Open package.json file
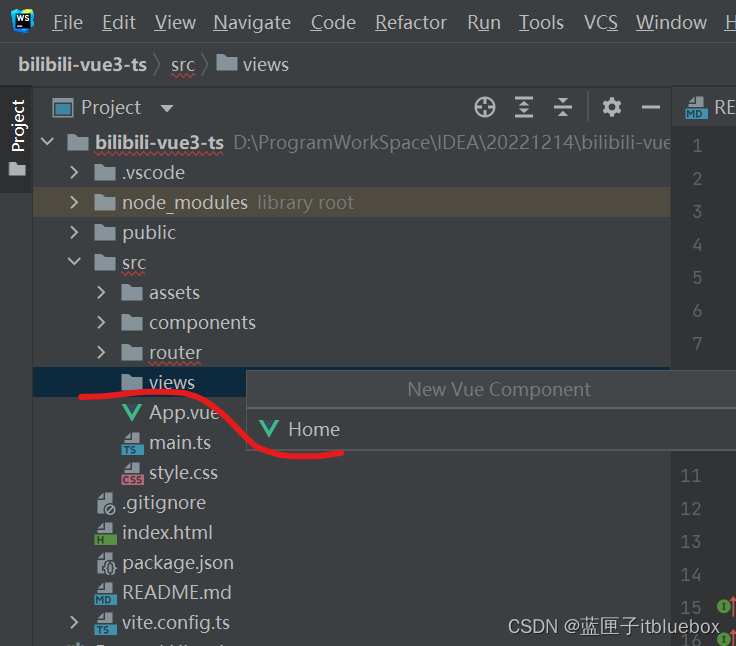Image resolution: width=736 pixels, height=646 pixels. pos(177,563)
